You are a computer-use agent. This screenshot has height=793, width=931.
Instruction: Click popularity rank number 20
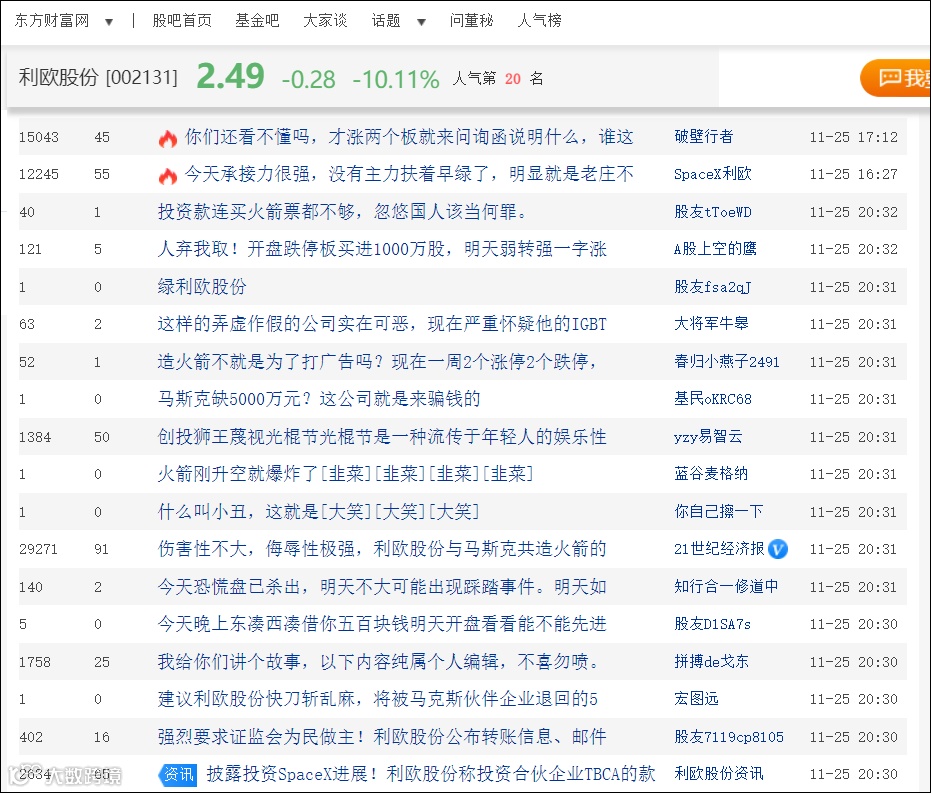click(513, 78)
